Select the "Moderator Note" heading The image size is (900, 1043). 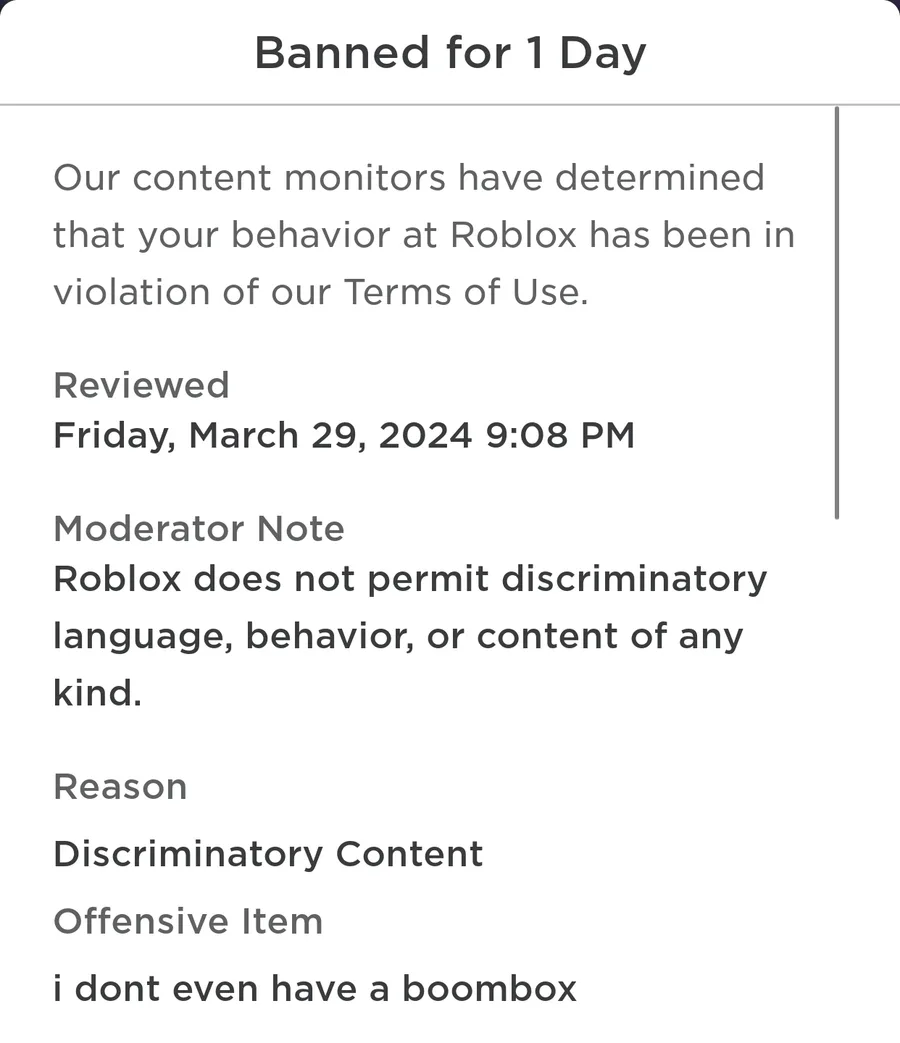pos(198,528)
